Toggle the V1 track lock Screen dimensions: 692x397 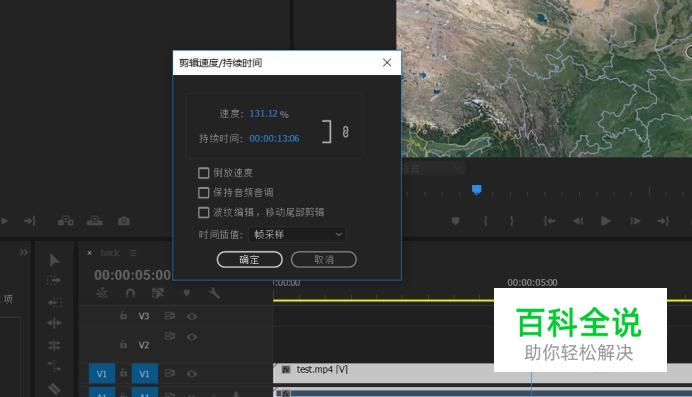click(x=124, y=373)
